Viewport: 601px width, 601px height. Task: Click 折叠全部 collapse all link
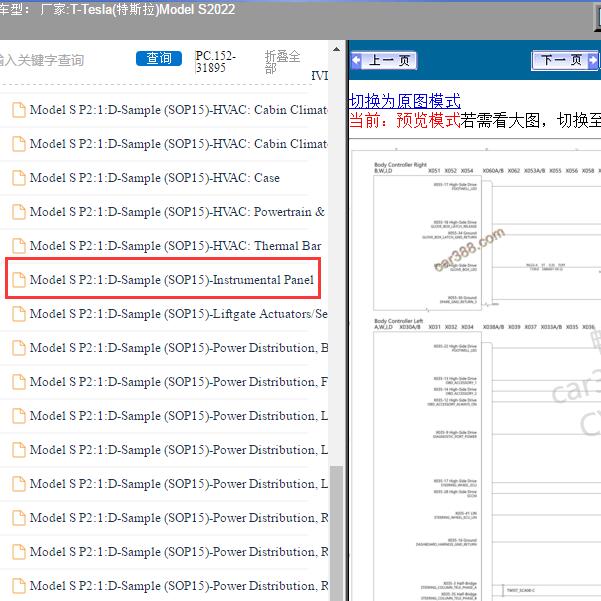pos(282,62)
